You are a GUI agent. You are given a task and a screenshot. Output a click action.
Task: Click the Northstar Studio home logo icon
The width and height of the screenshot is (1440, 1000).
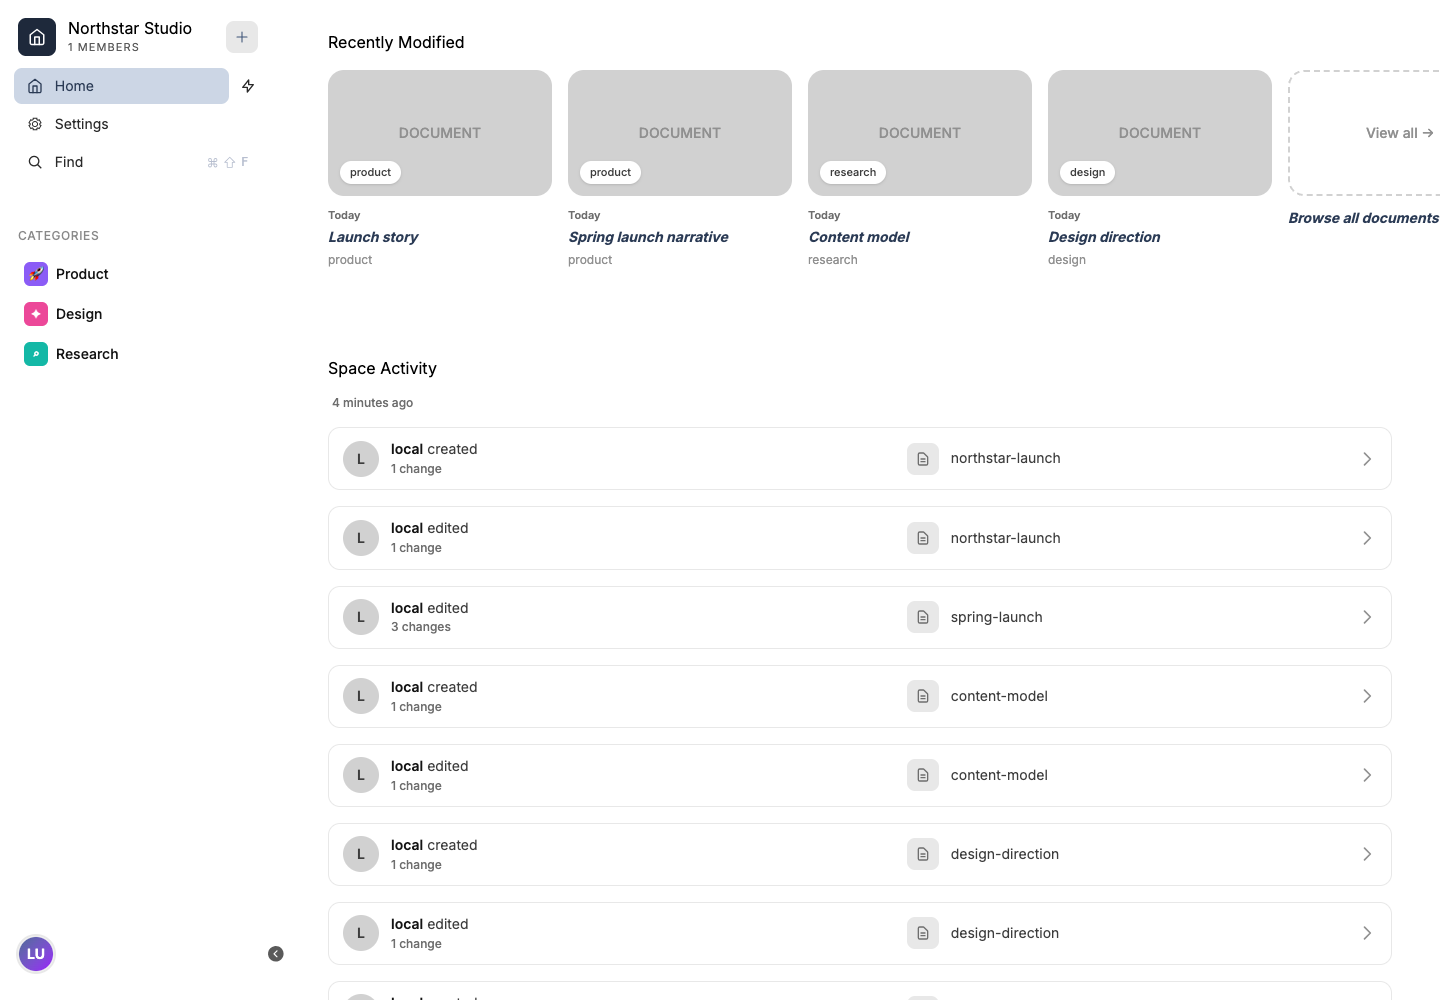coord(37,37)
